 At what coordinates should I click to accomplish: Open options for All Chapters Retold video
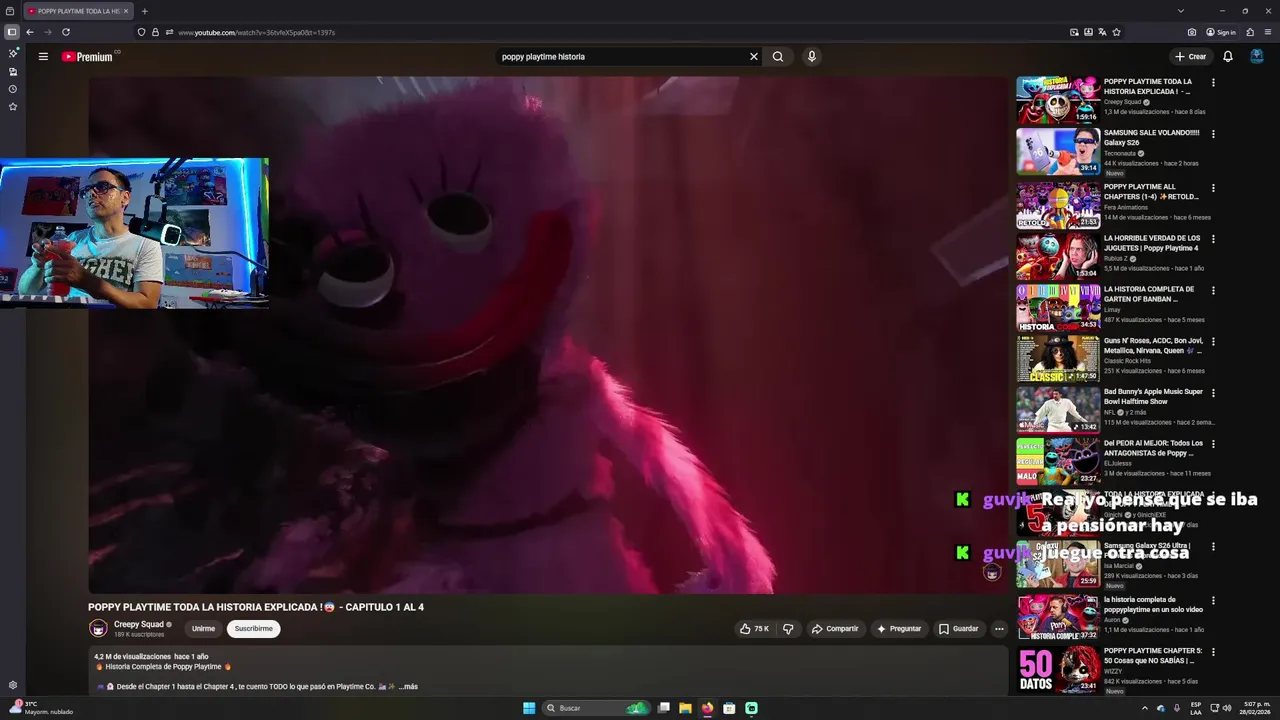(1213, 187)
